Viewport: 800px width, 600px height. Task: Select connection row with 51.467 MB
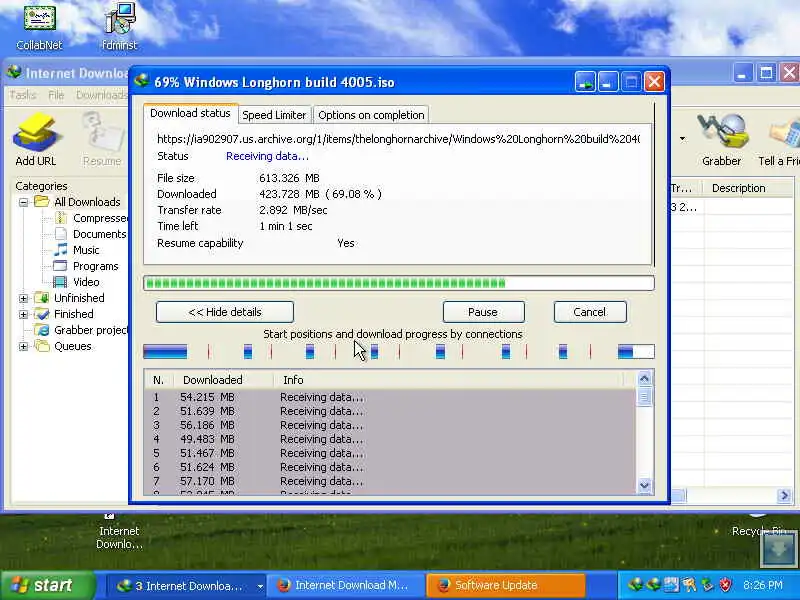[x=390, y=453]
